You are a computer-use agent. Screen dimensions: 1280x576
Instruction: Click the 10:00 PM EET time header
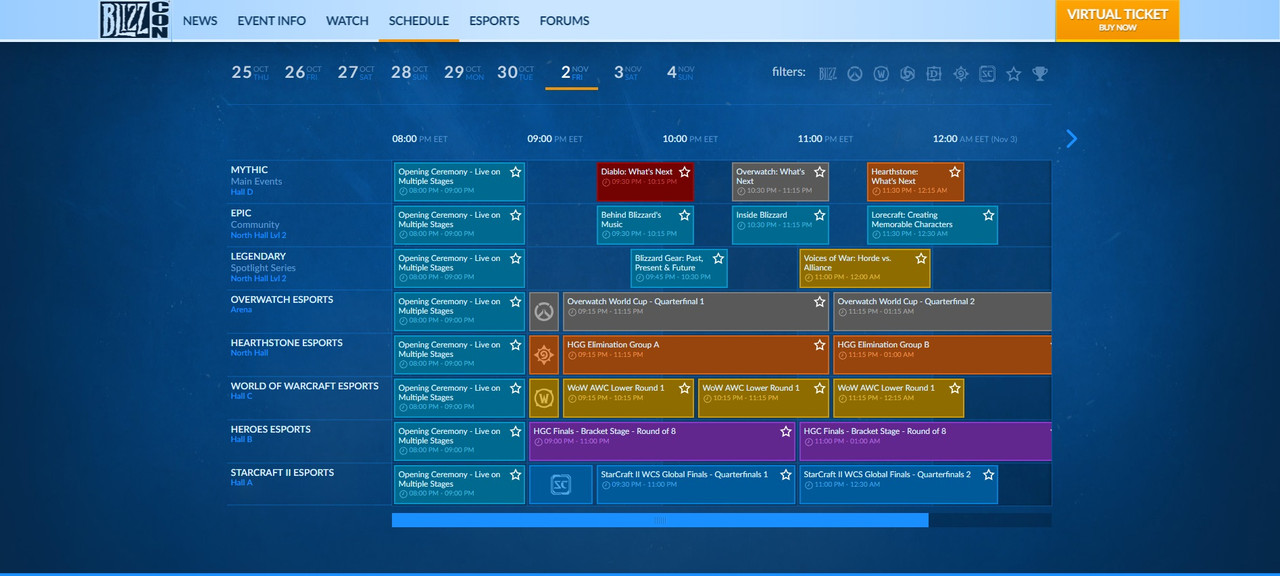coord(690,139)
